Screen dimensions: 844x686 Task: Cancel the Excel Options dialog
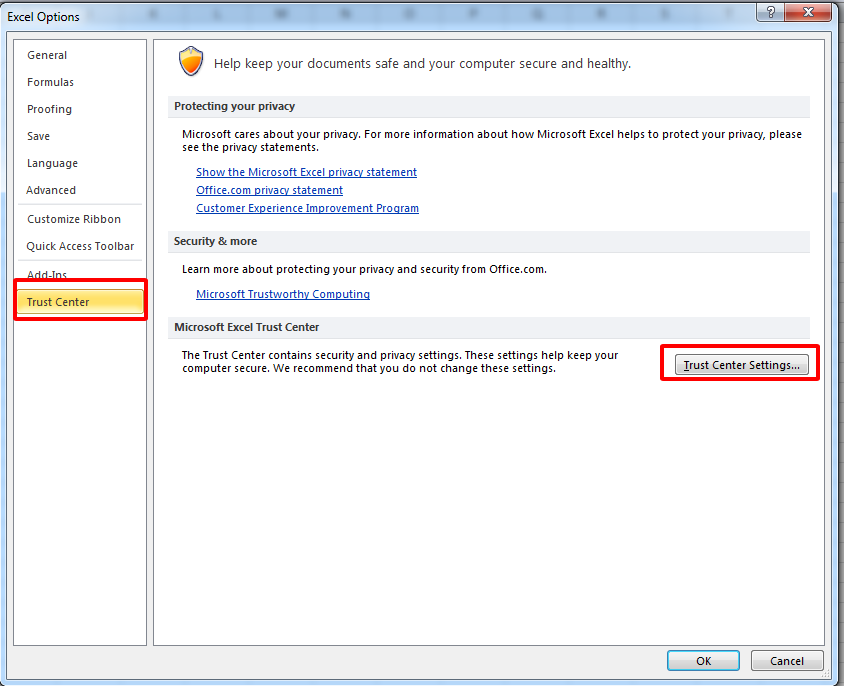[x=786, y=660]
